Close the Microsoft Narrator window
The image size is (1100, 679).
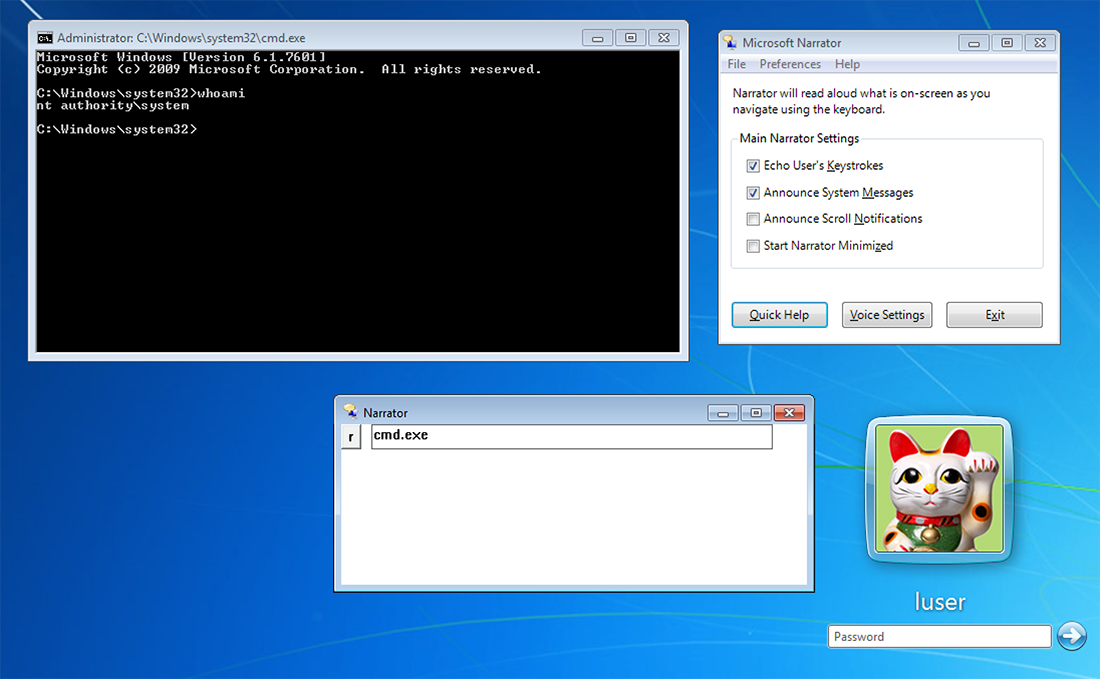(1040, 43)
